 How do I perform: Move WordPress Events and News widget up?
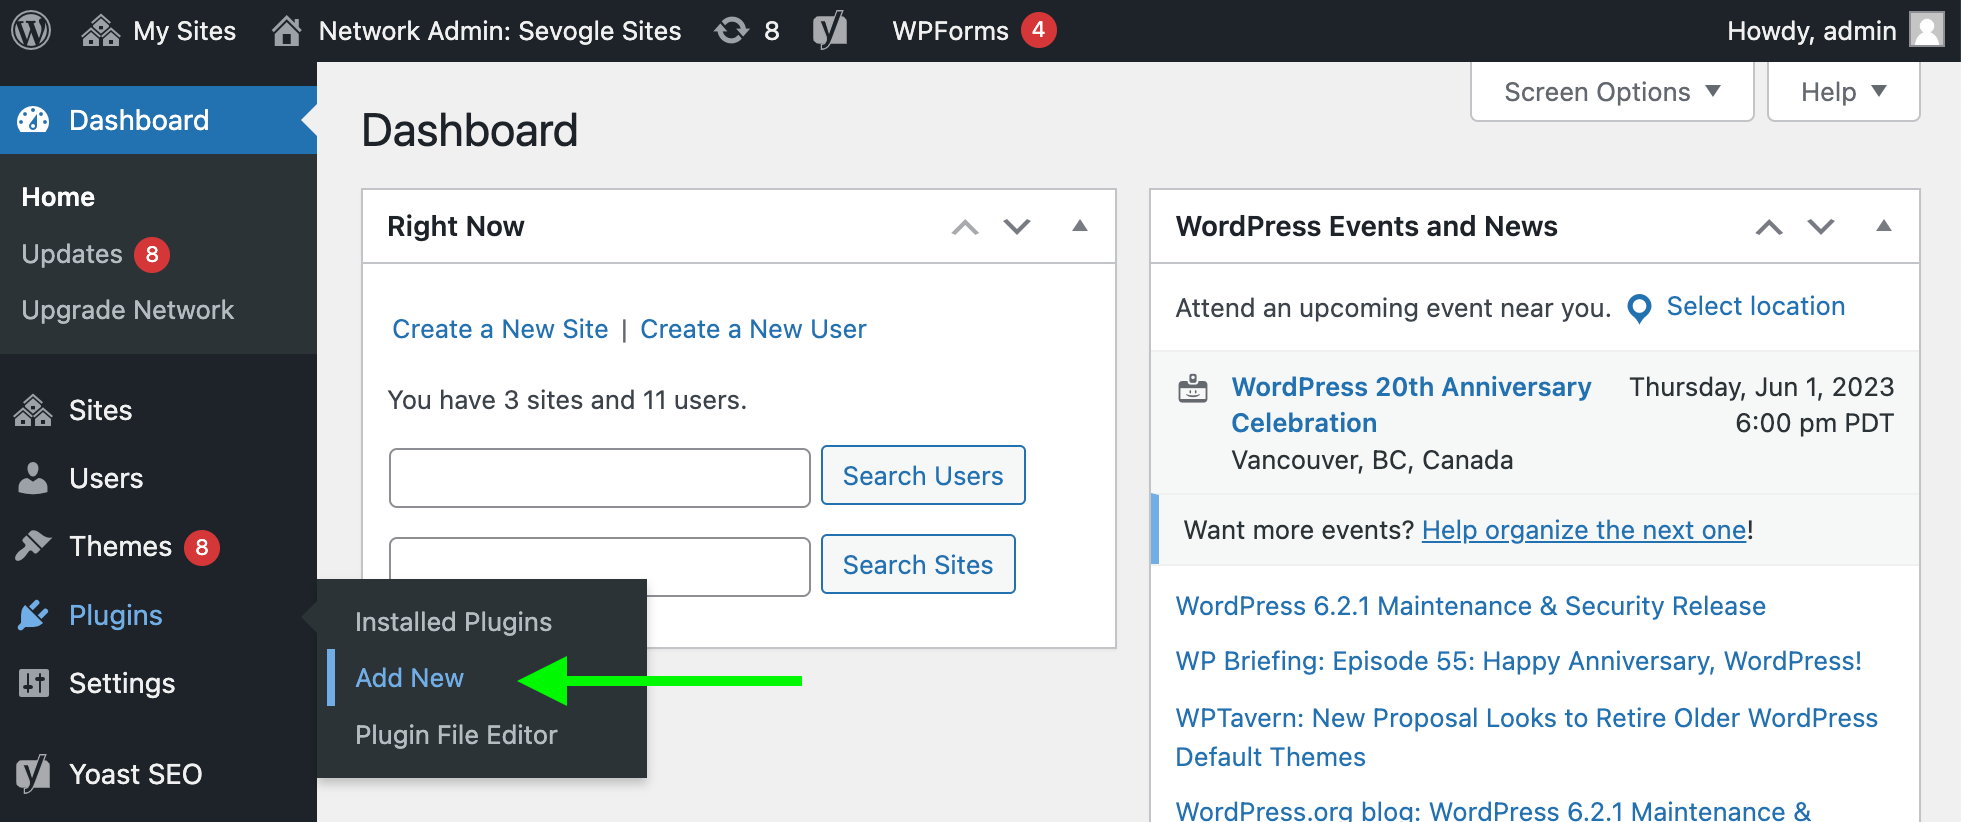tap(1768, 226)
